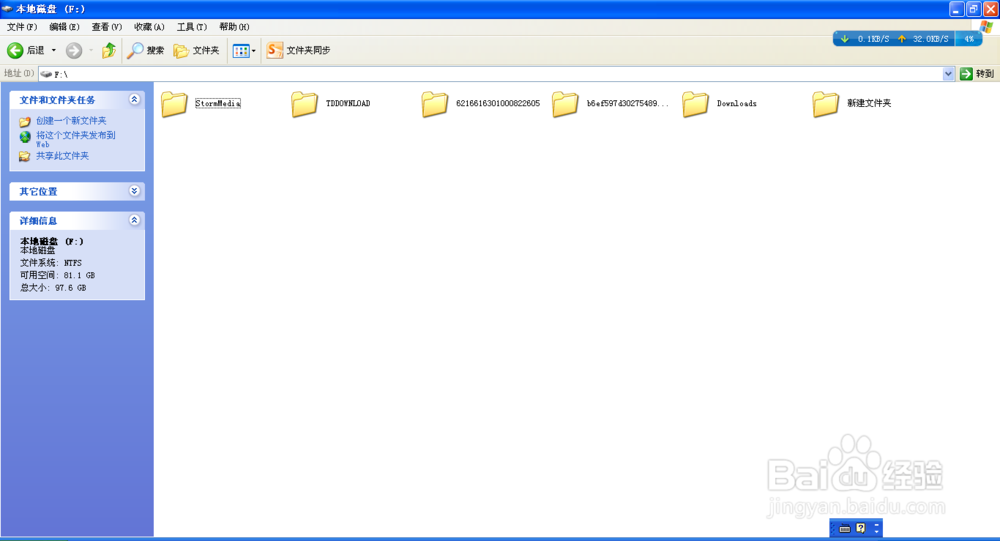The image size is (1000, 541).
Task: Select the 新建文件夹 folder icon
Action: click(825, 103)
